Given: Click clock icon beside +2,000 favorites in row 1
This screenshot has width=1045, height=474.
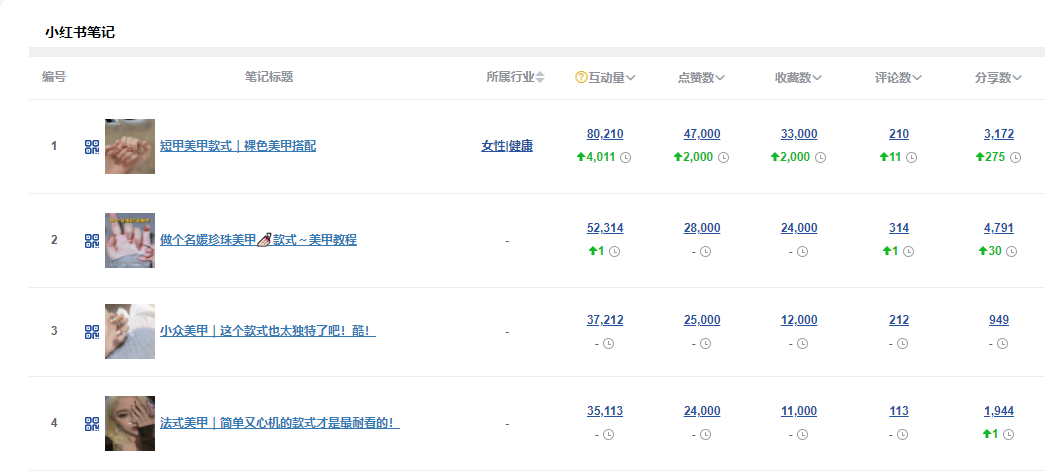Looking at the screenshot, I should (x=821, y=158).
